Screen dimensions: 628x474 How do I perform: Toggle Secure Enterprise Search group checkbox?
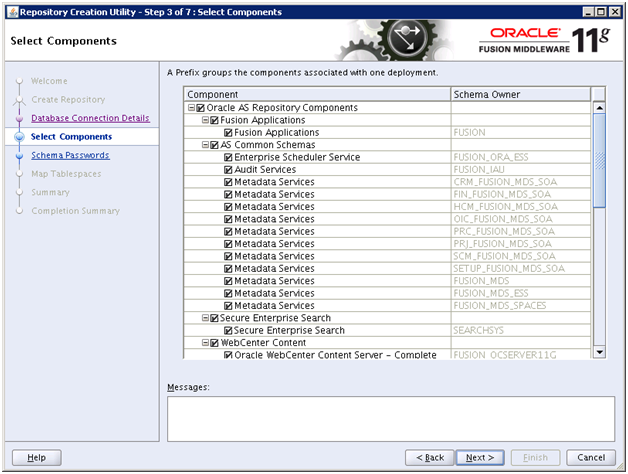(214, 318)
